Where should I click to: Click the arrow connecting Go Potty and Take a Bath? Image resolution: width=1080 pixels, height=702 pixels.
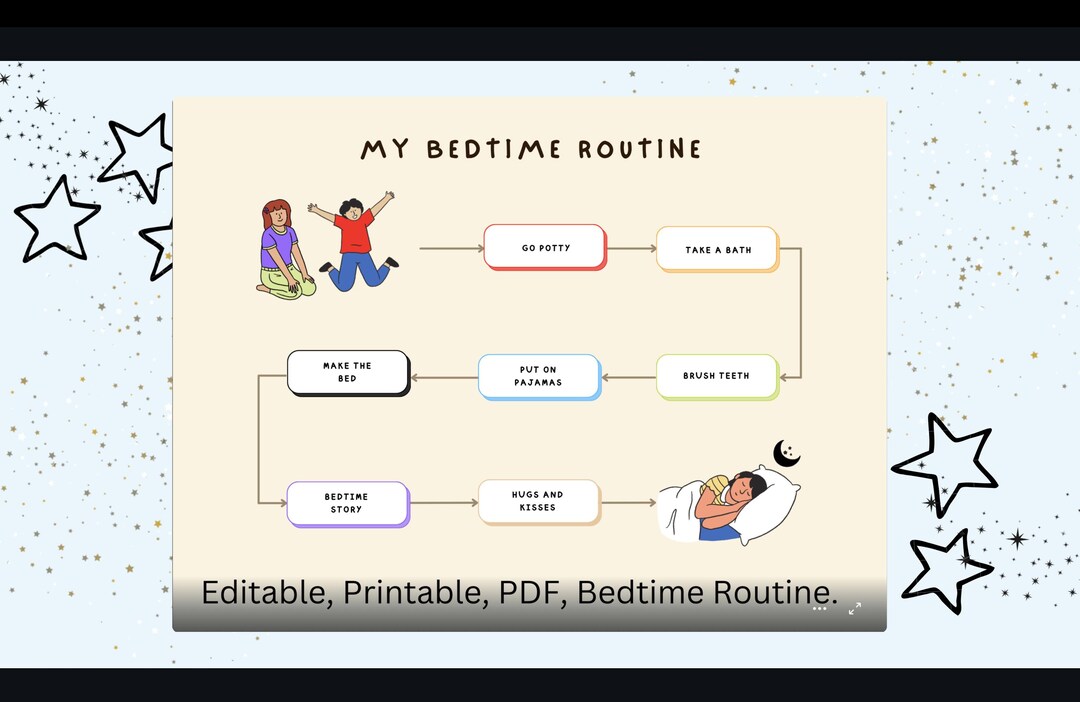[x=630, y=247]
